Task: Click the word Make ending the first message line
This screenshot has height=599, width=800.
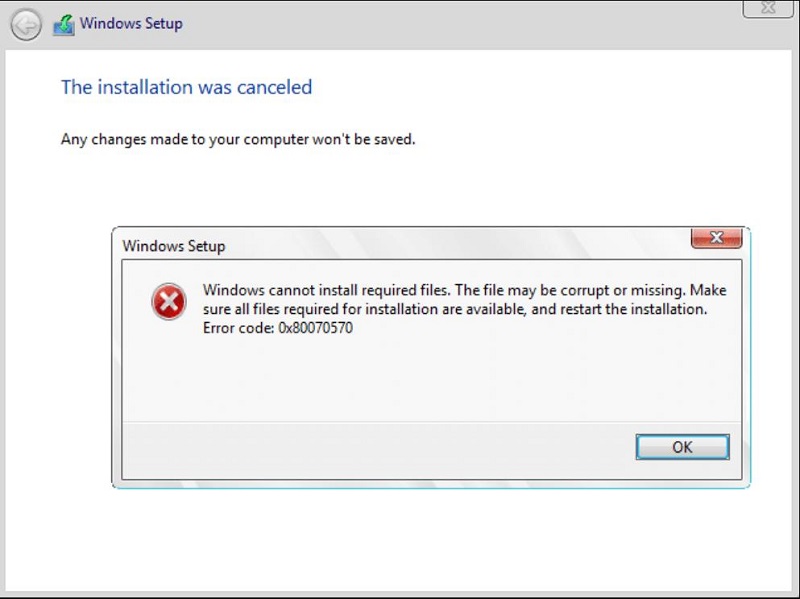Action: tap(708, 290)
